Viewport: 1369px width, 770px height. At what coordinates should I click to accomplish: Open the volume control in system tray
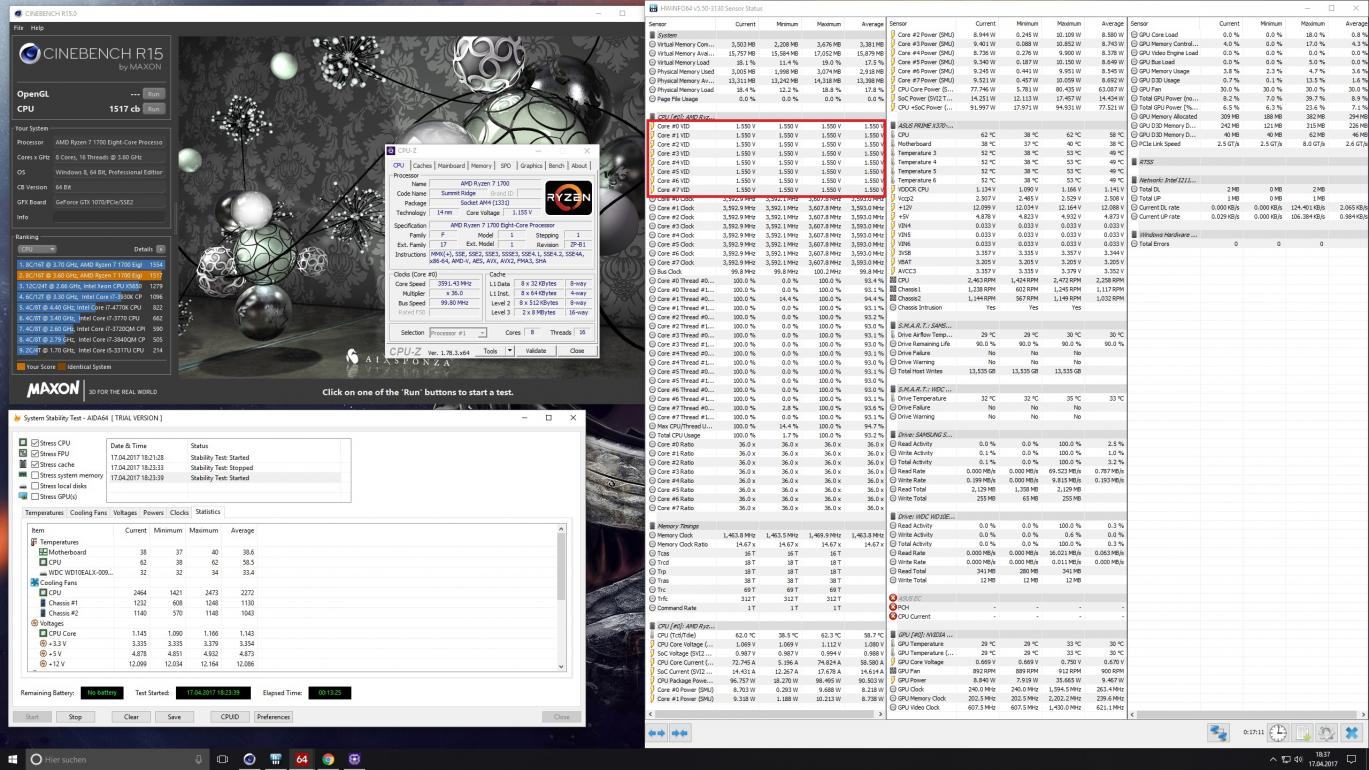(1298, 759)
